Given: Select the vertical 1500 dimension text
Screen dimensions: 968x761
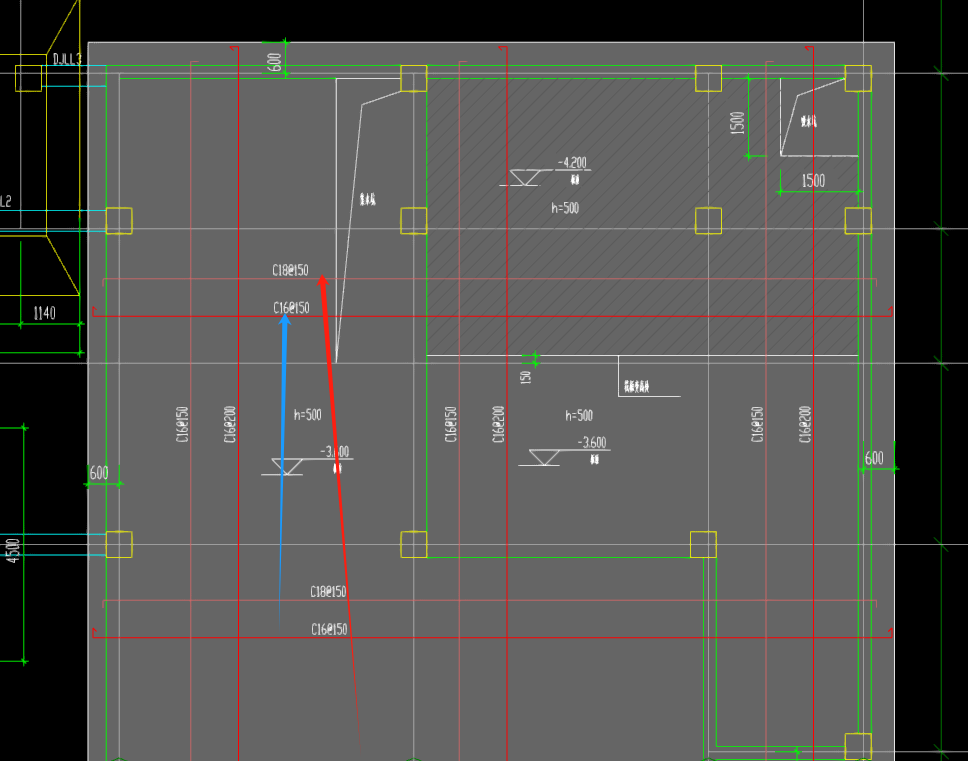Looking at the screenshot, I should [737, 123].
